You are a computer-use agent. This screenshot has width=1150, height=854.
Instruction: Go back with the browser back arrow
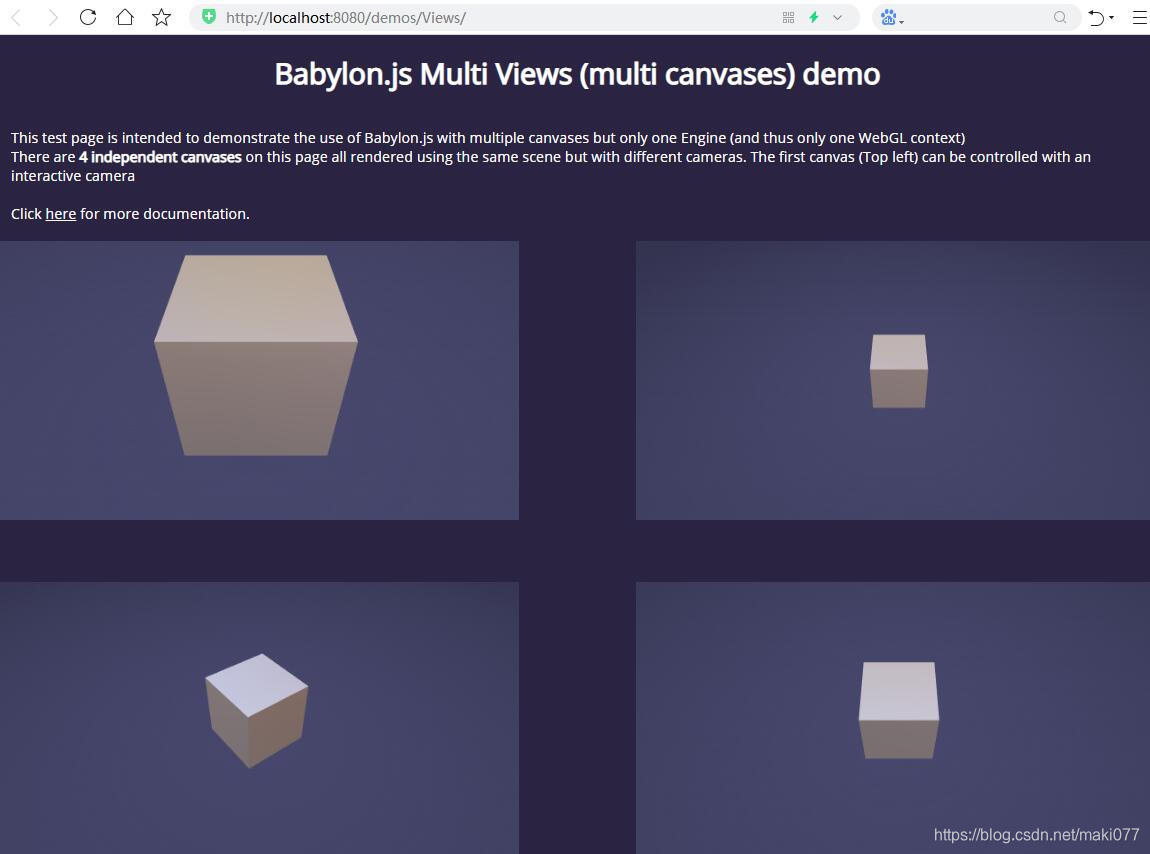coord(15,18)
